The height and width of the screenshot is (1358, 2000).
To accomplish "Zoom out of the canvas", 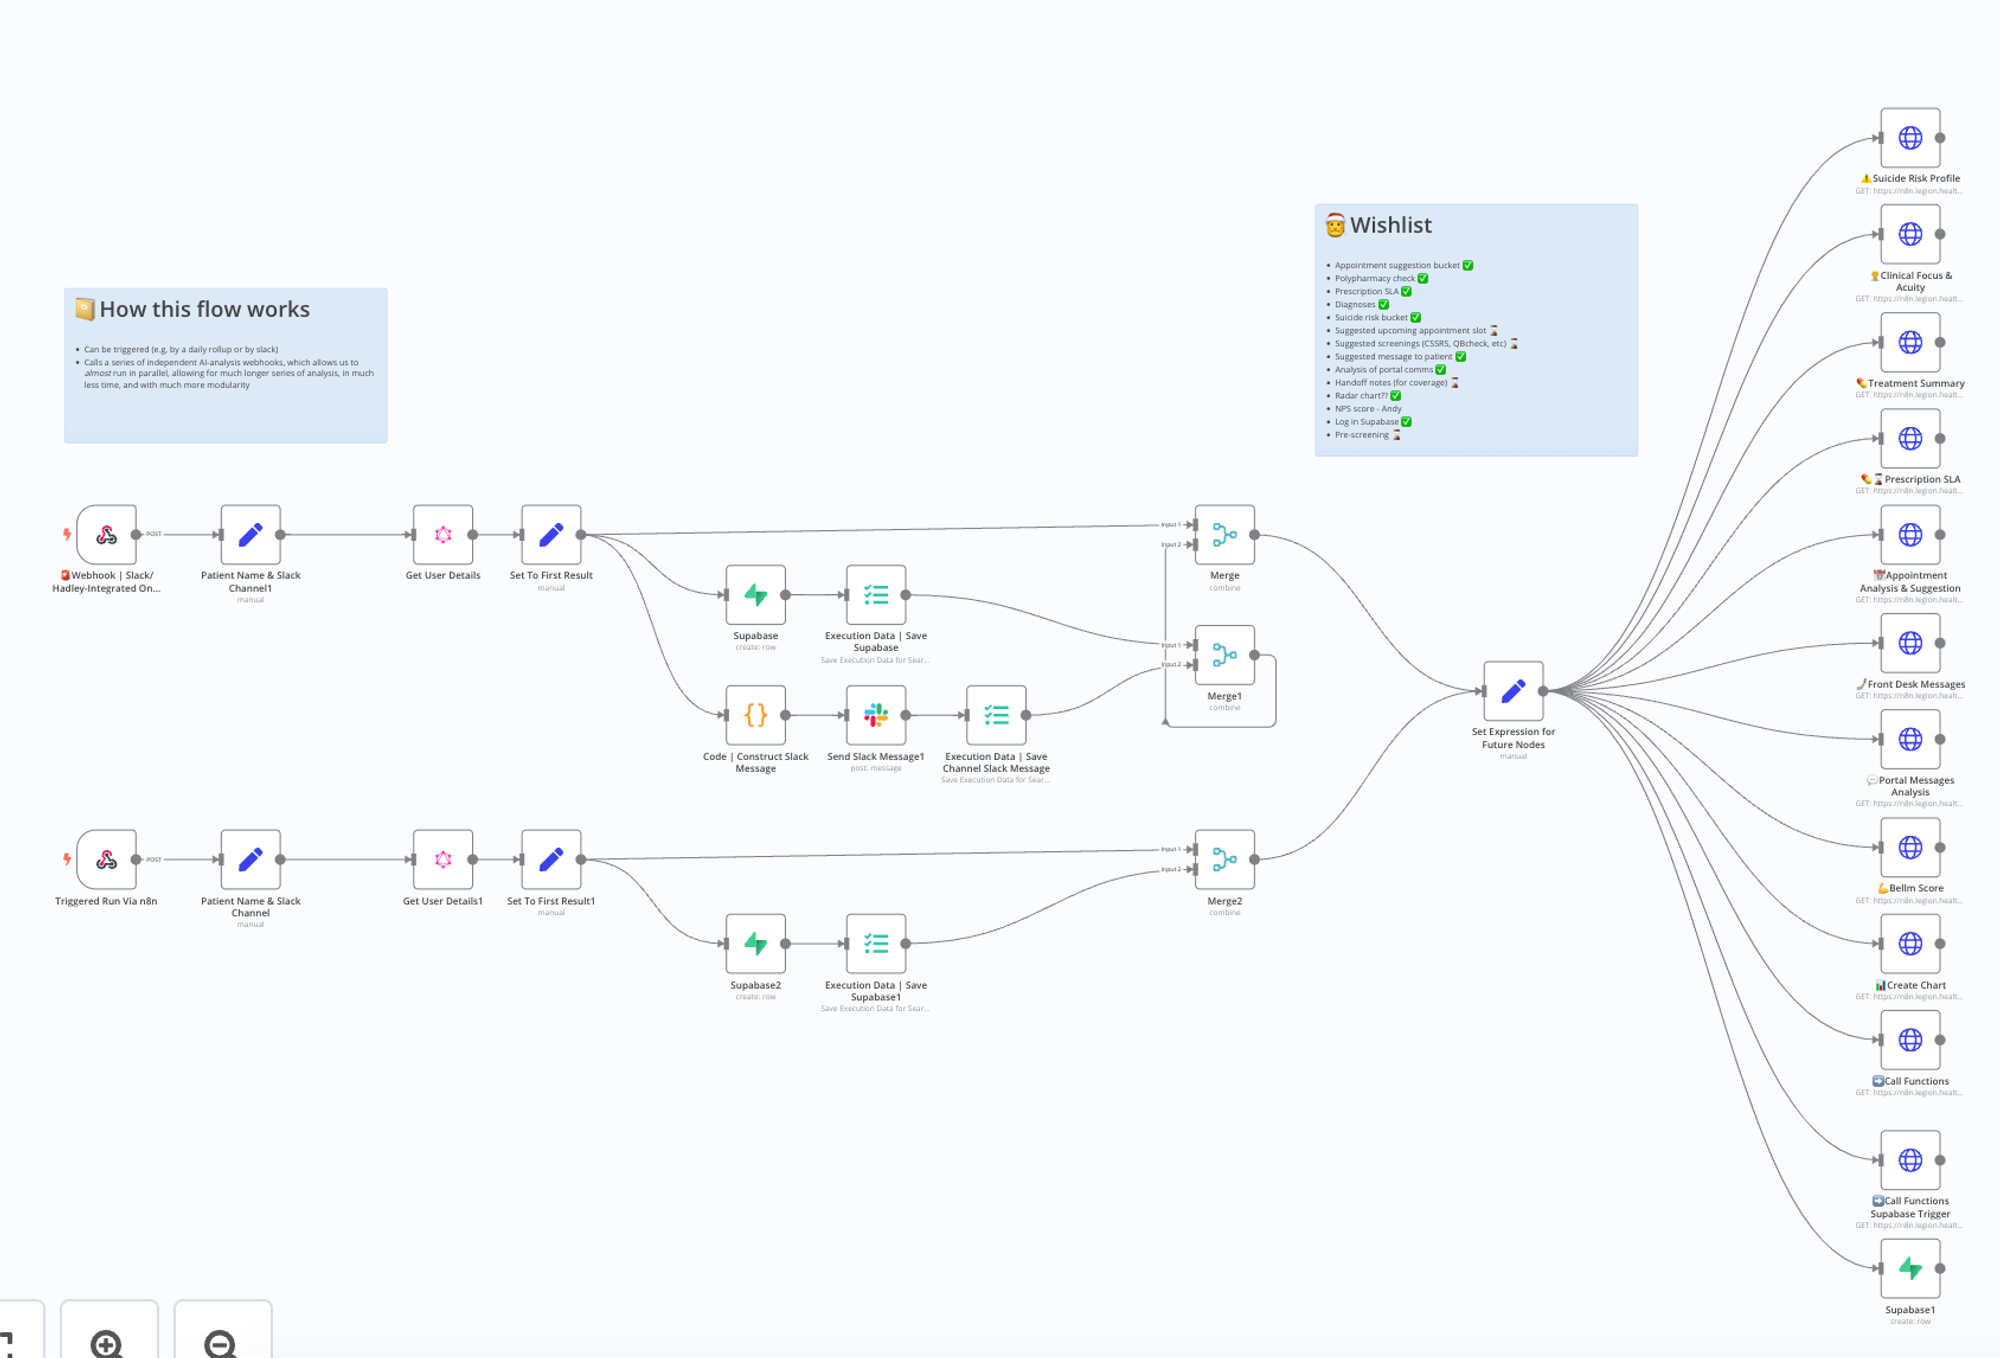I will [221, 1342].
